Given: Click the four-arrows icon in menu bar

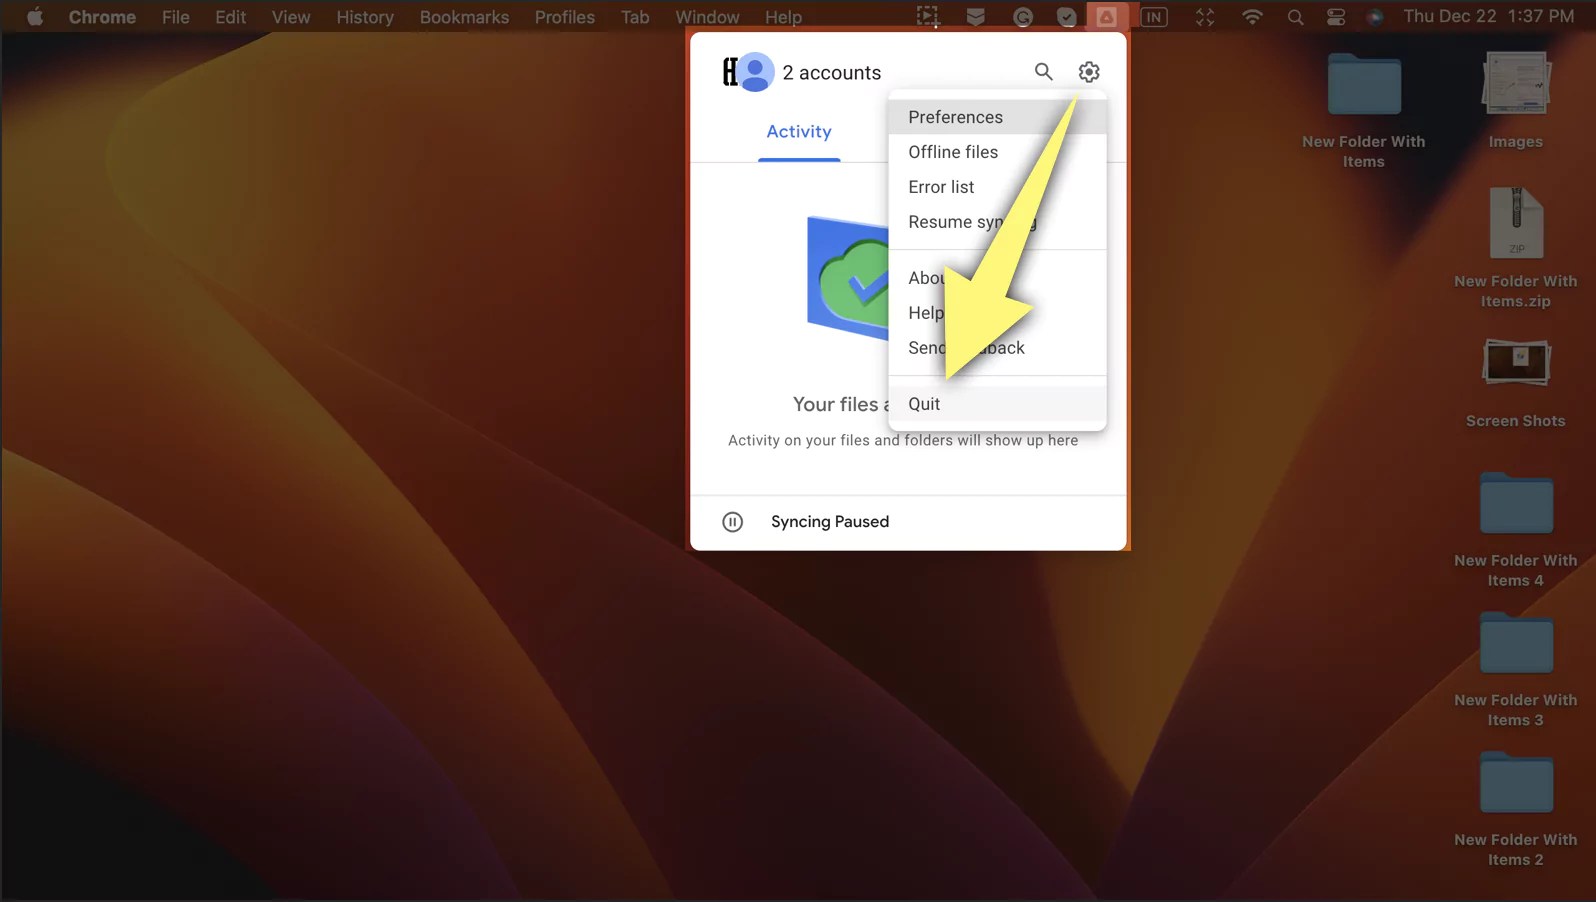Looking at the screenshot, I should [x=1205, y=17].
